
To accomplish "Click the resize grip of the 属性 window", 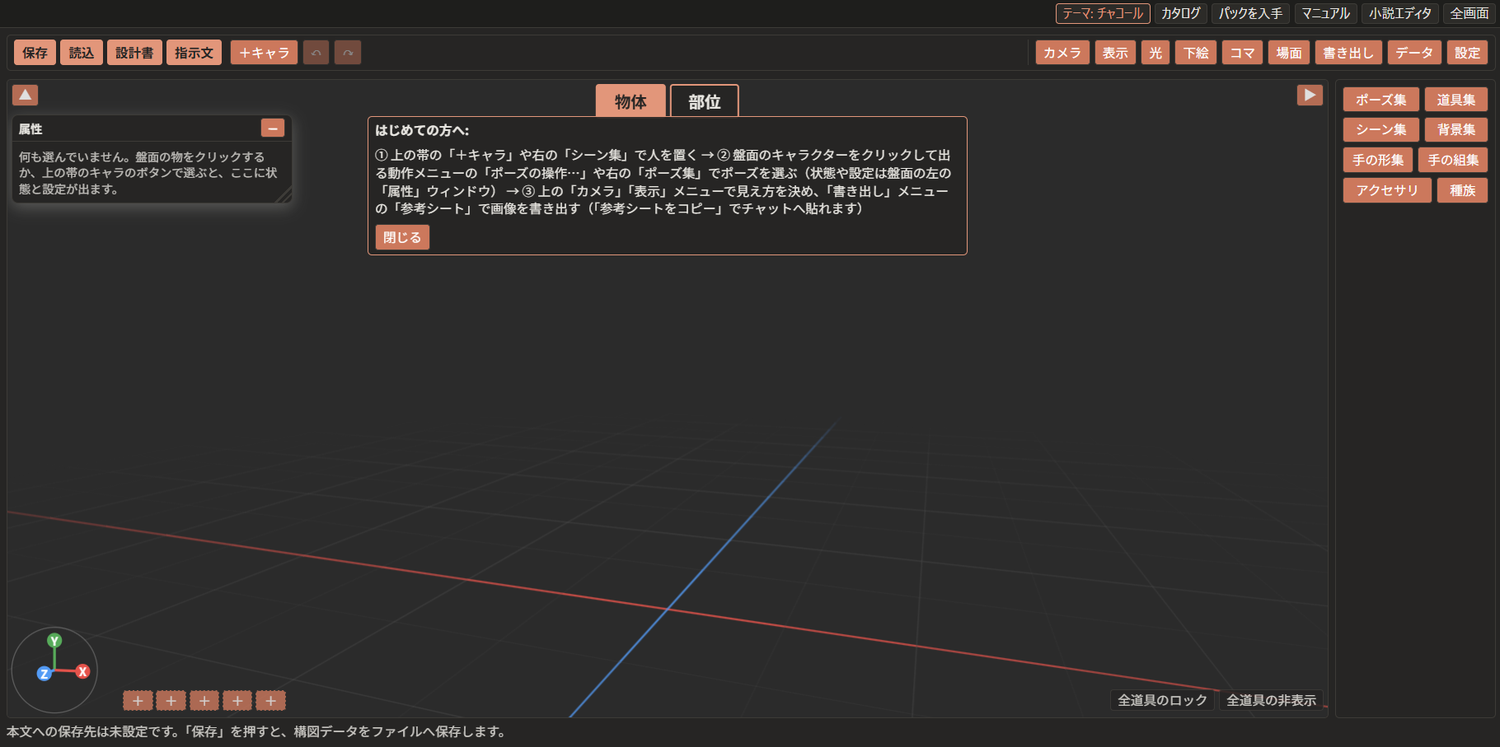I will point(284,195).
